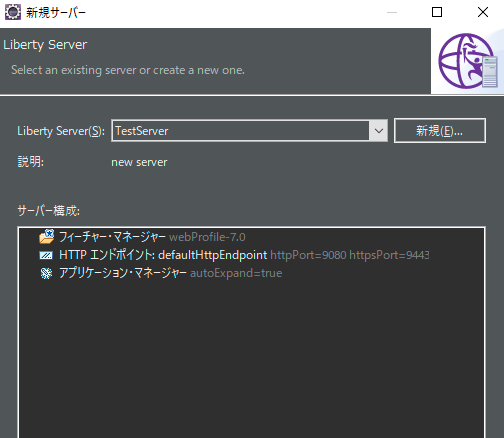504x438 pixels.
Task: Click the 新規(E)... button
Action: [x=440, y=131]
